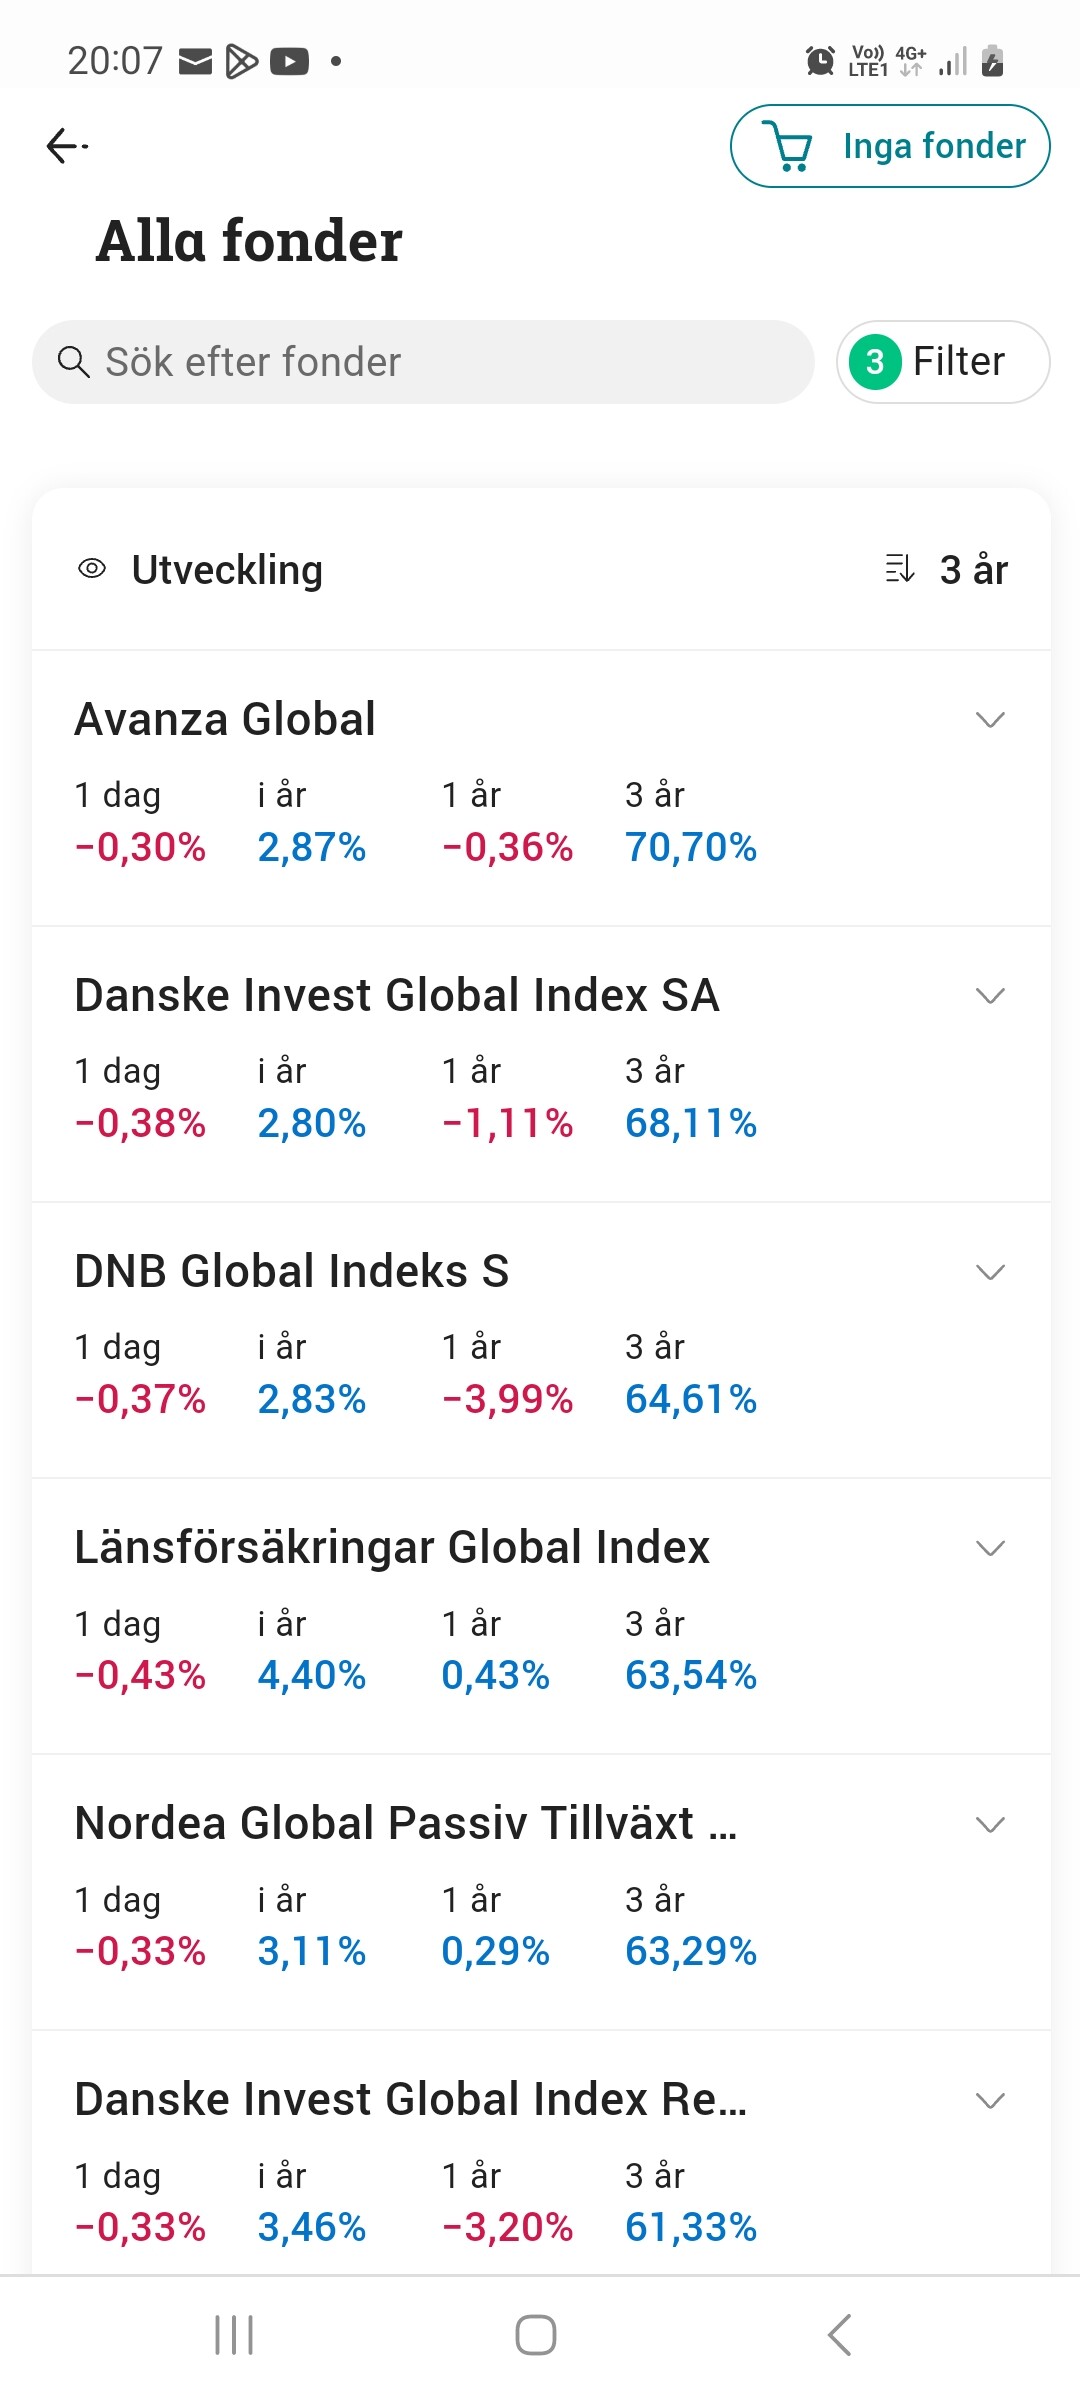Expand the Avanza Global fund row
This screenshot has width=1080, height=2400.
coord(990,720)
